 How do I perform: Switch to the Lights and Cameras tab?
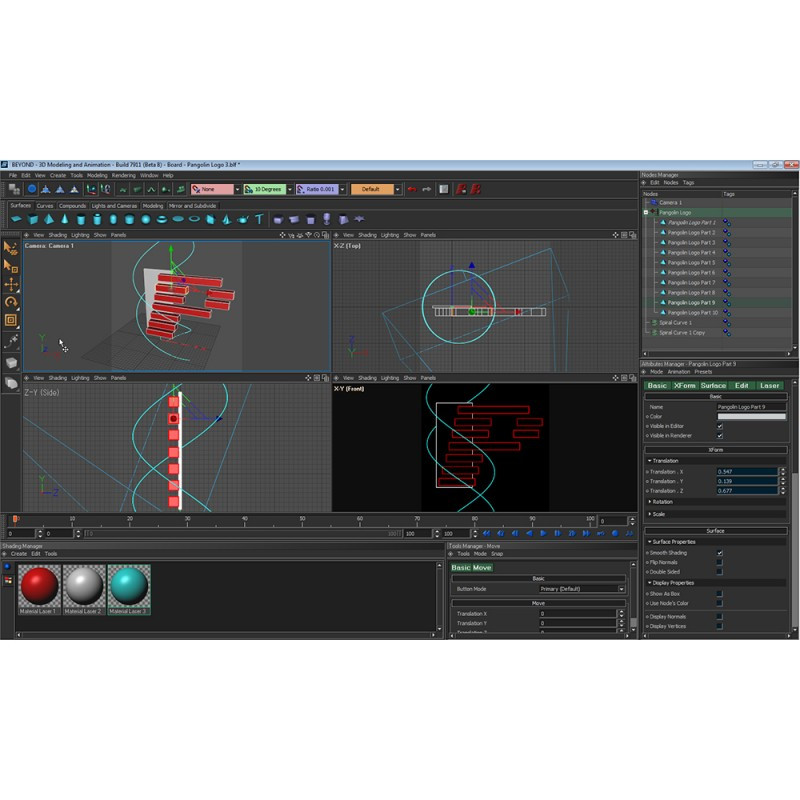114,206
